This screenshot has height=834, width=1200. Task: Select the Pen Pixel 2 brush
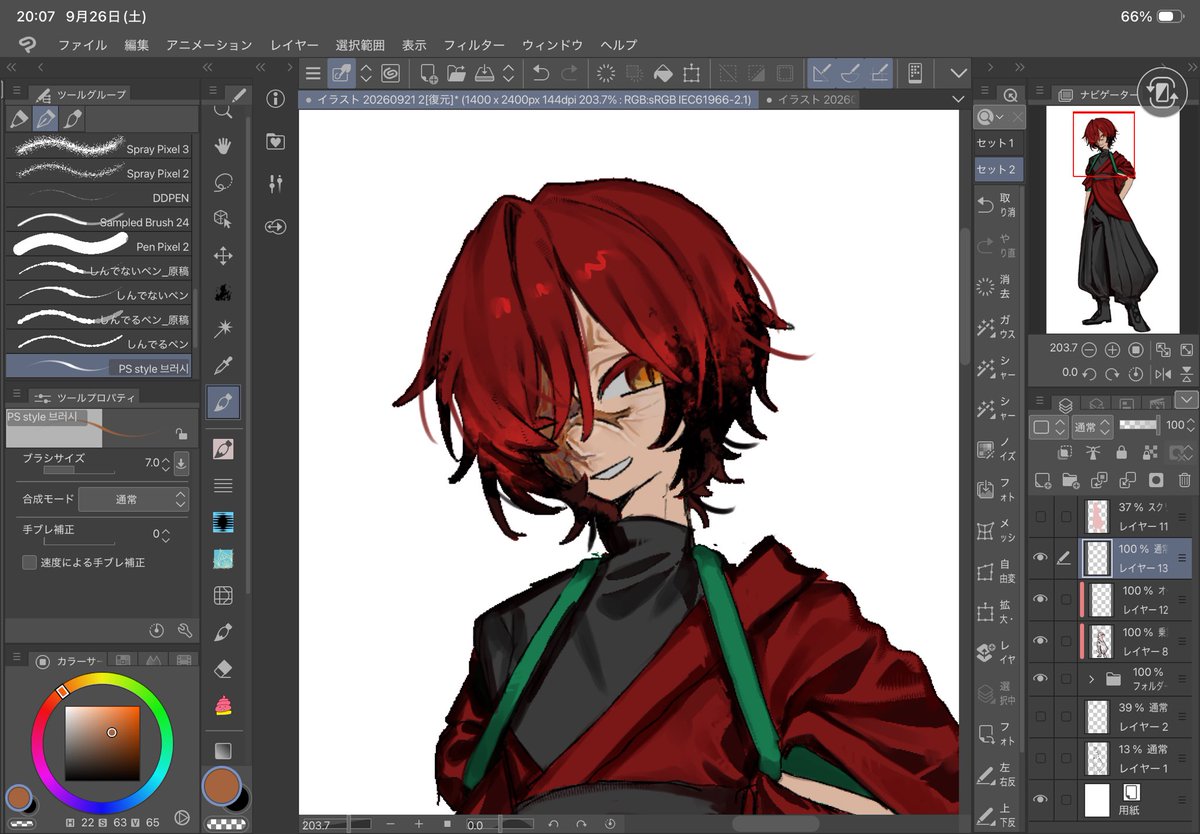point(99,244)
